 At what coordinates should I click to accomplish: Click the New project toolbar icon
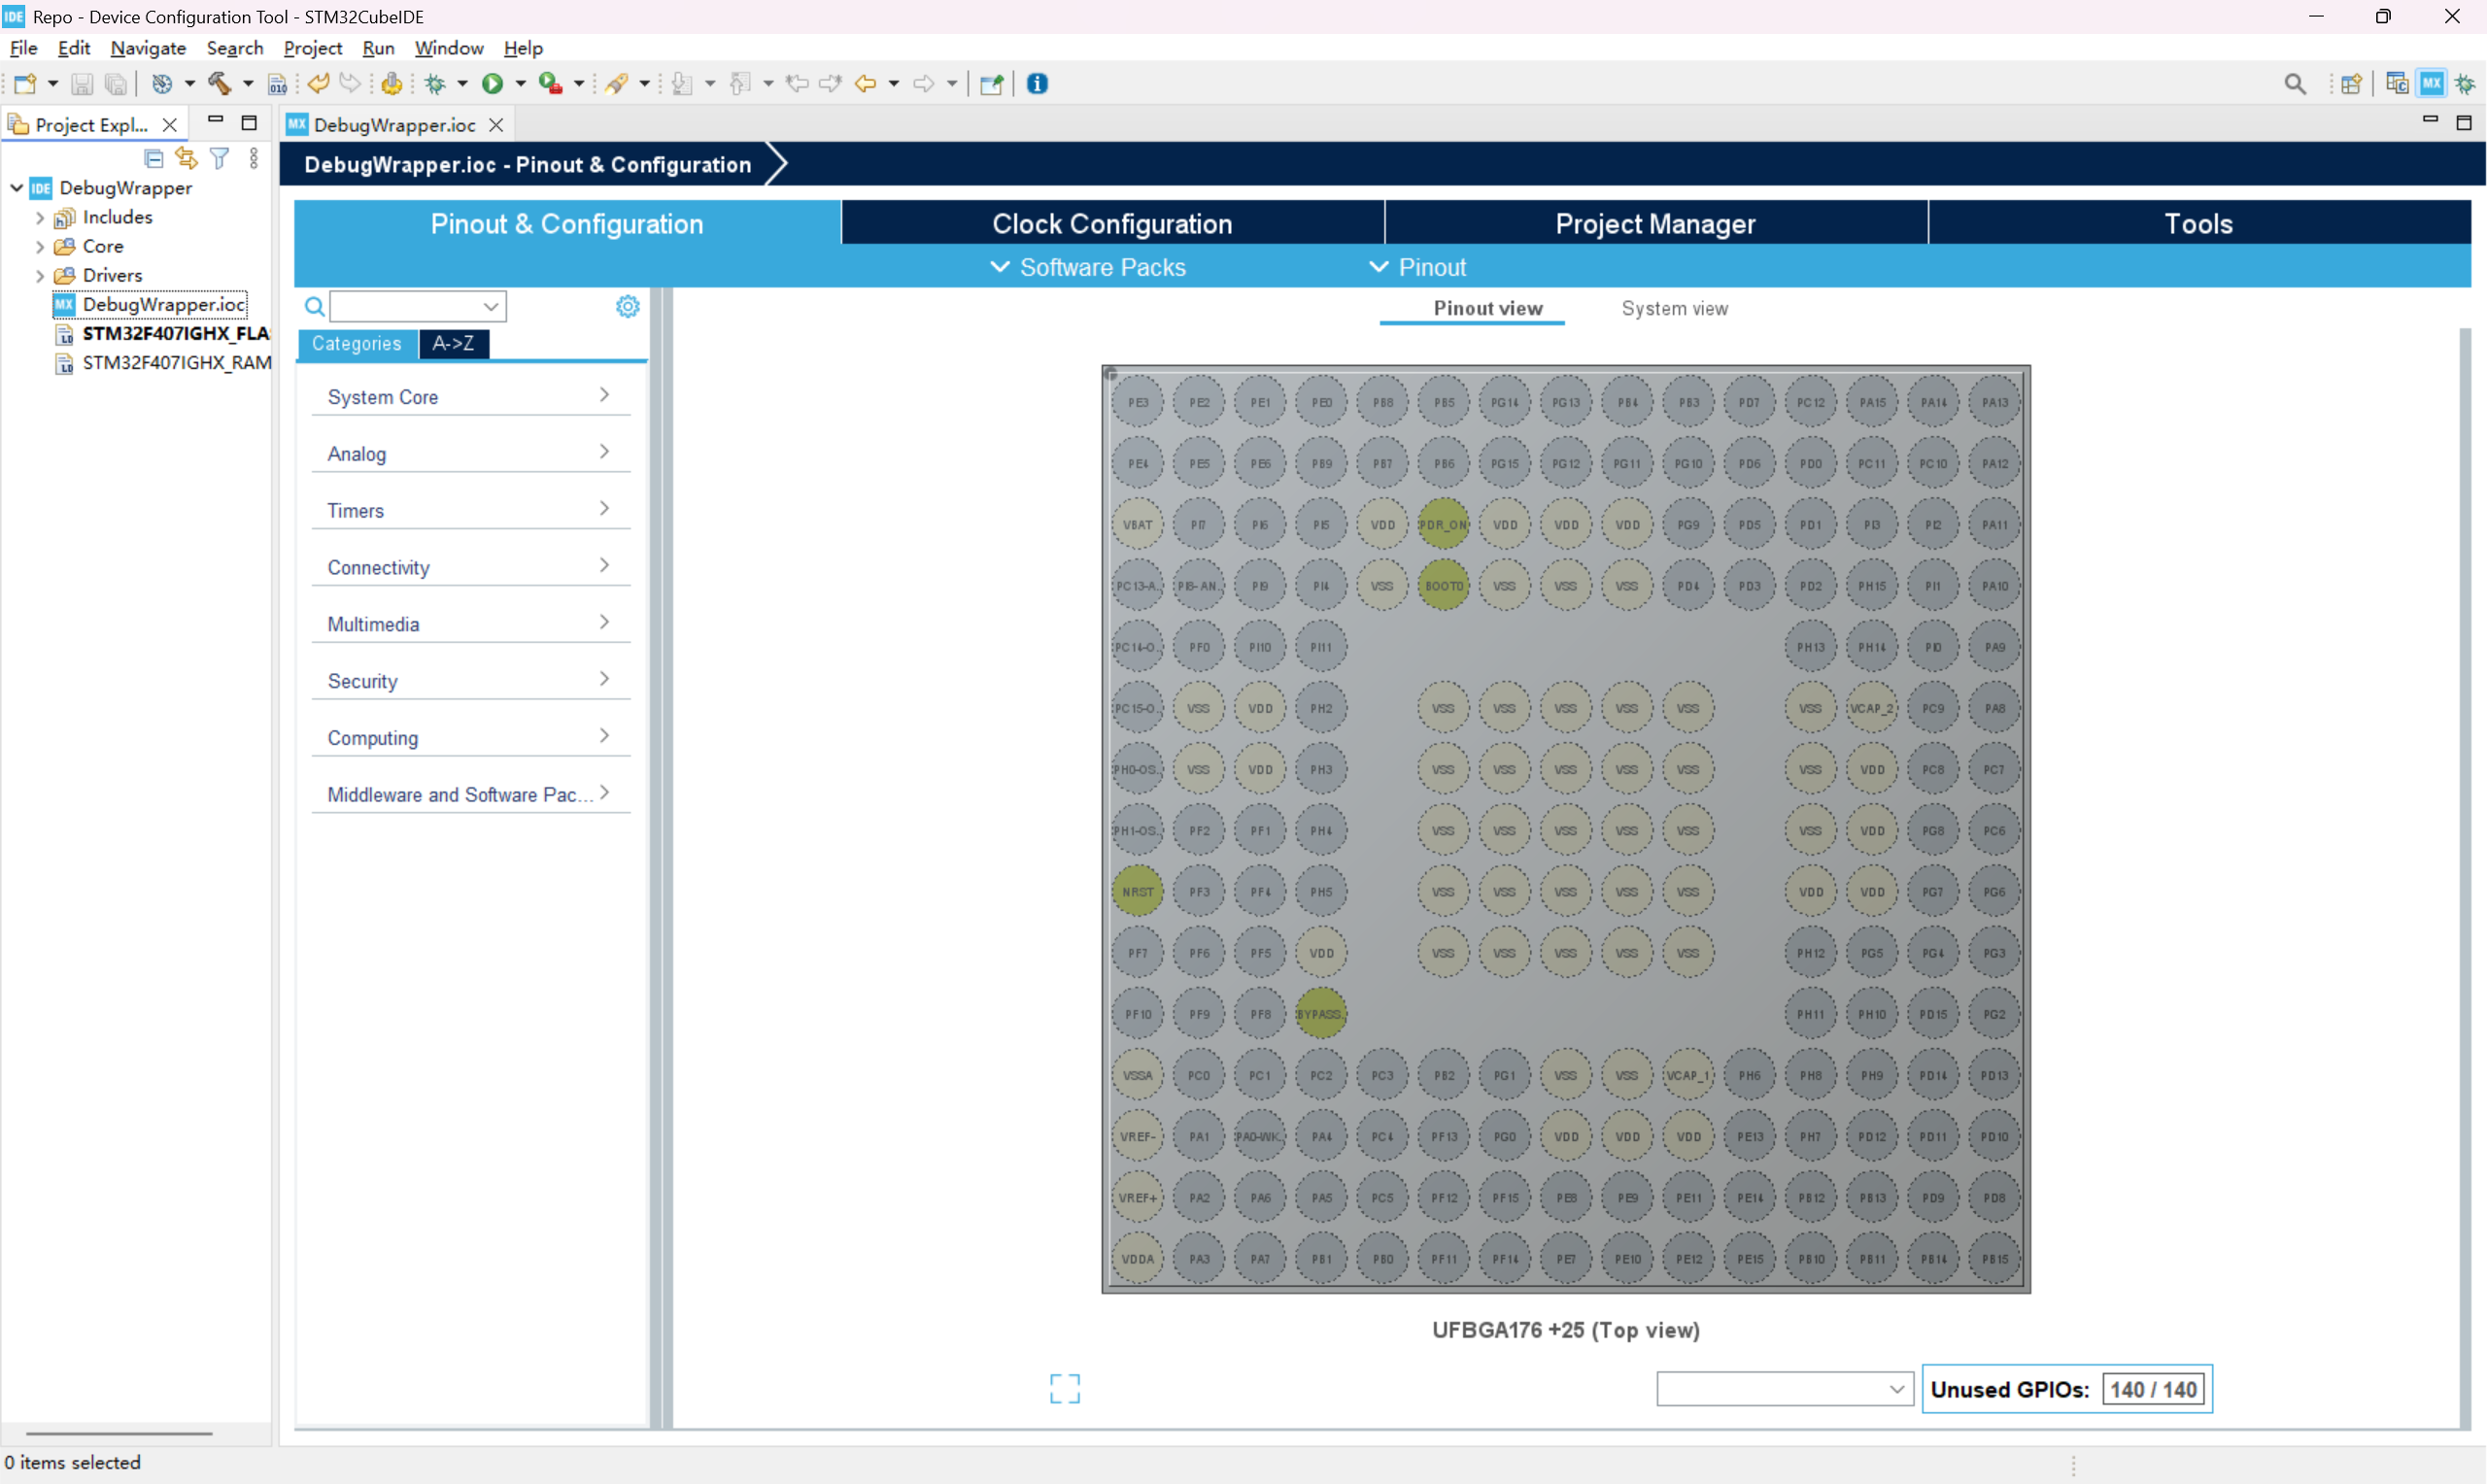(25, 84)
